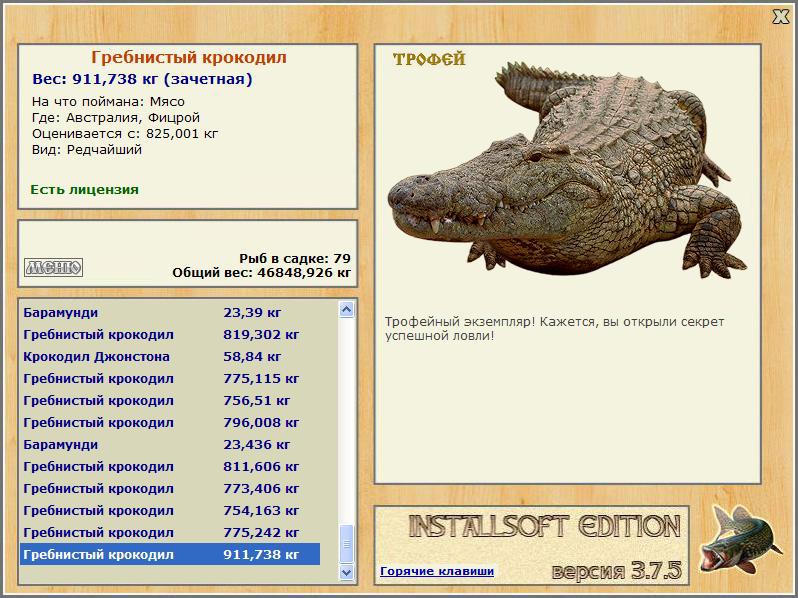The image size is (798, 598).
Task: Click the crocodile trophy image
Action: click(x=566, y=170)
